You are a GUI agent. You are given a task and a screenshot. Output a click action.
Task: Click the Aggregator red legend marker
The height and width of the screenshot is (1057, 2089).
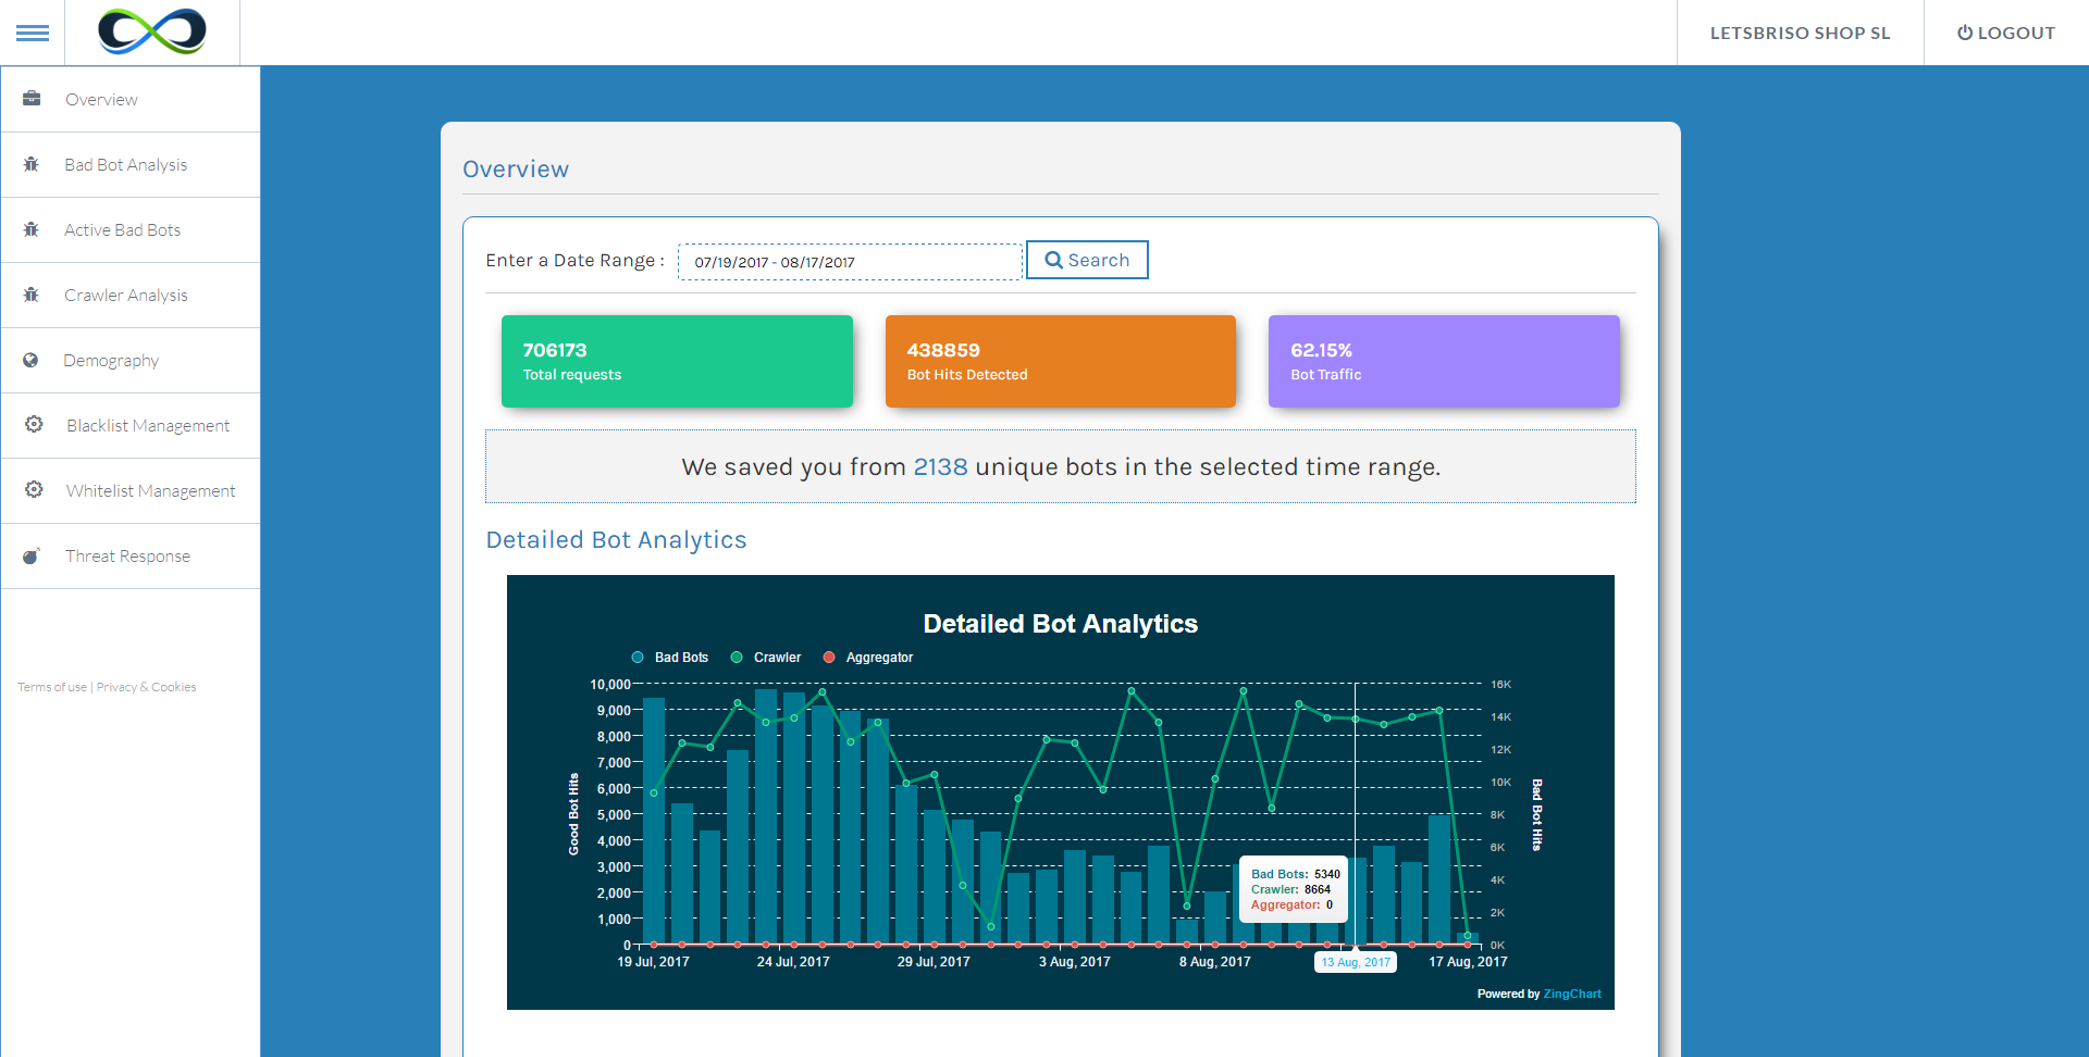click(828, 657)
